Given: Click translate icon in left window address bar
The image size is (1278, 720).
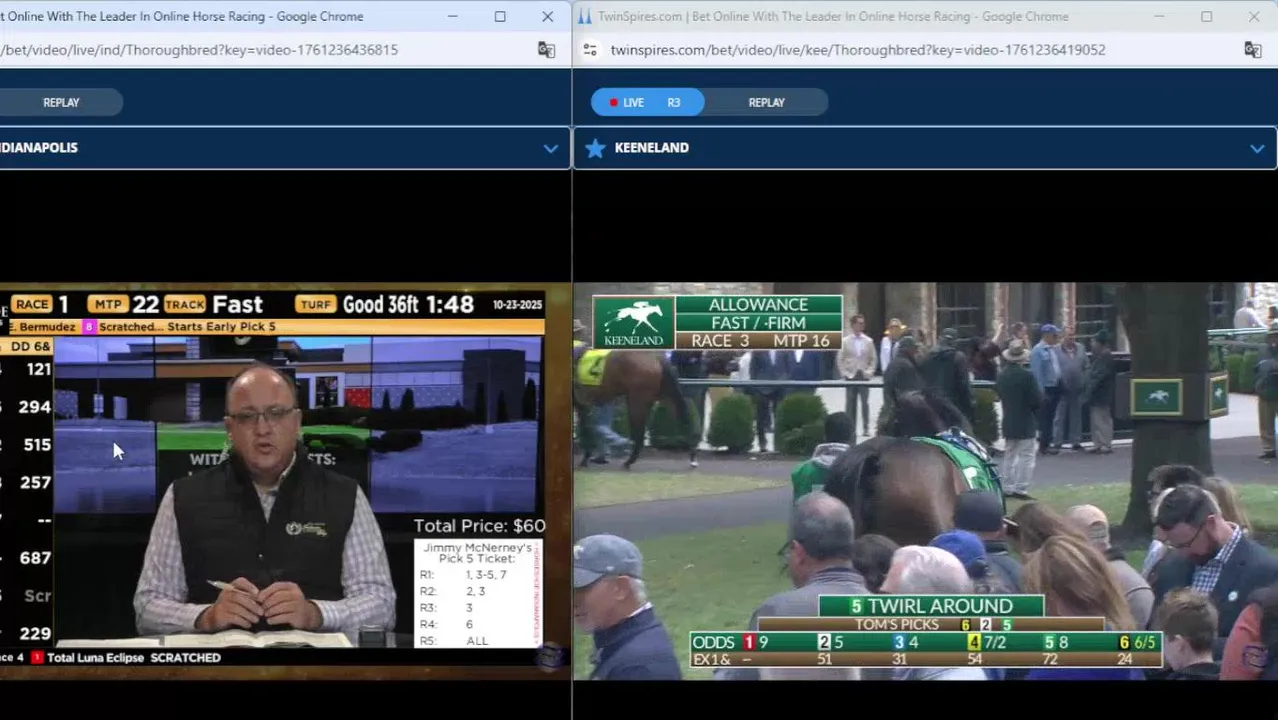Looking at the screenshot, I should [546, 50].
